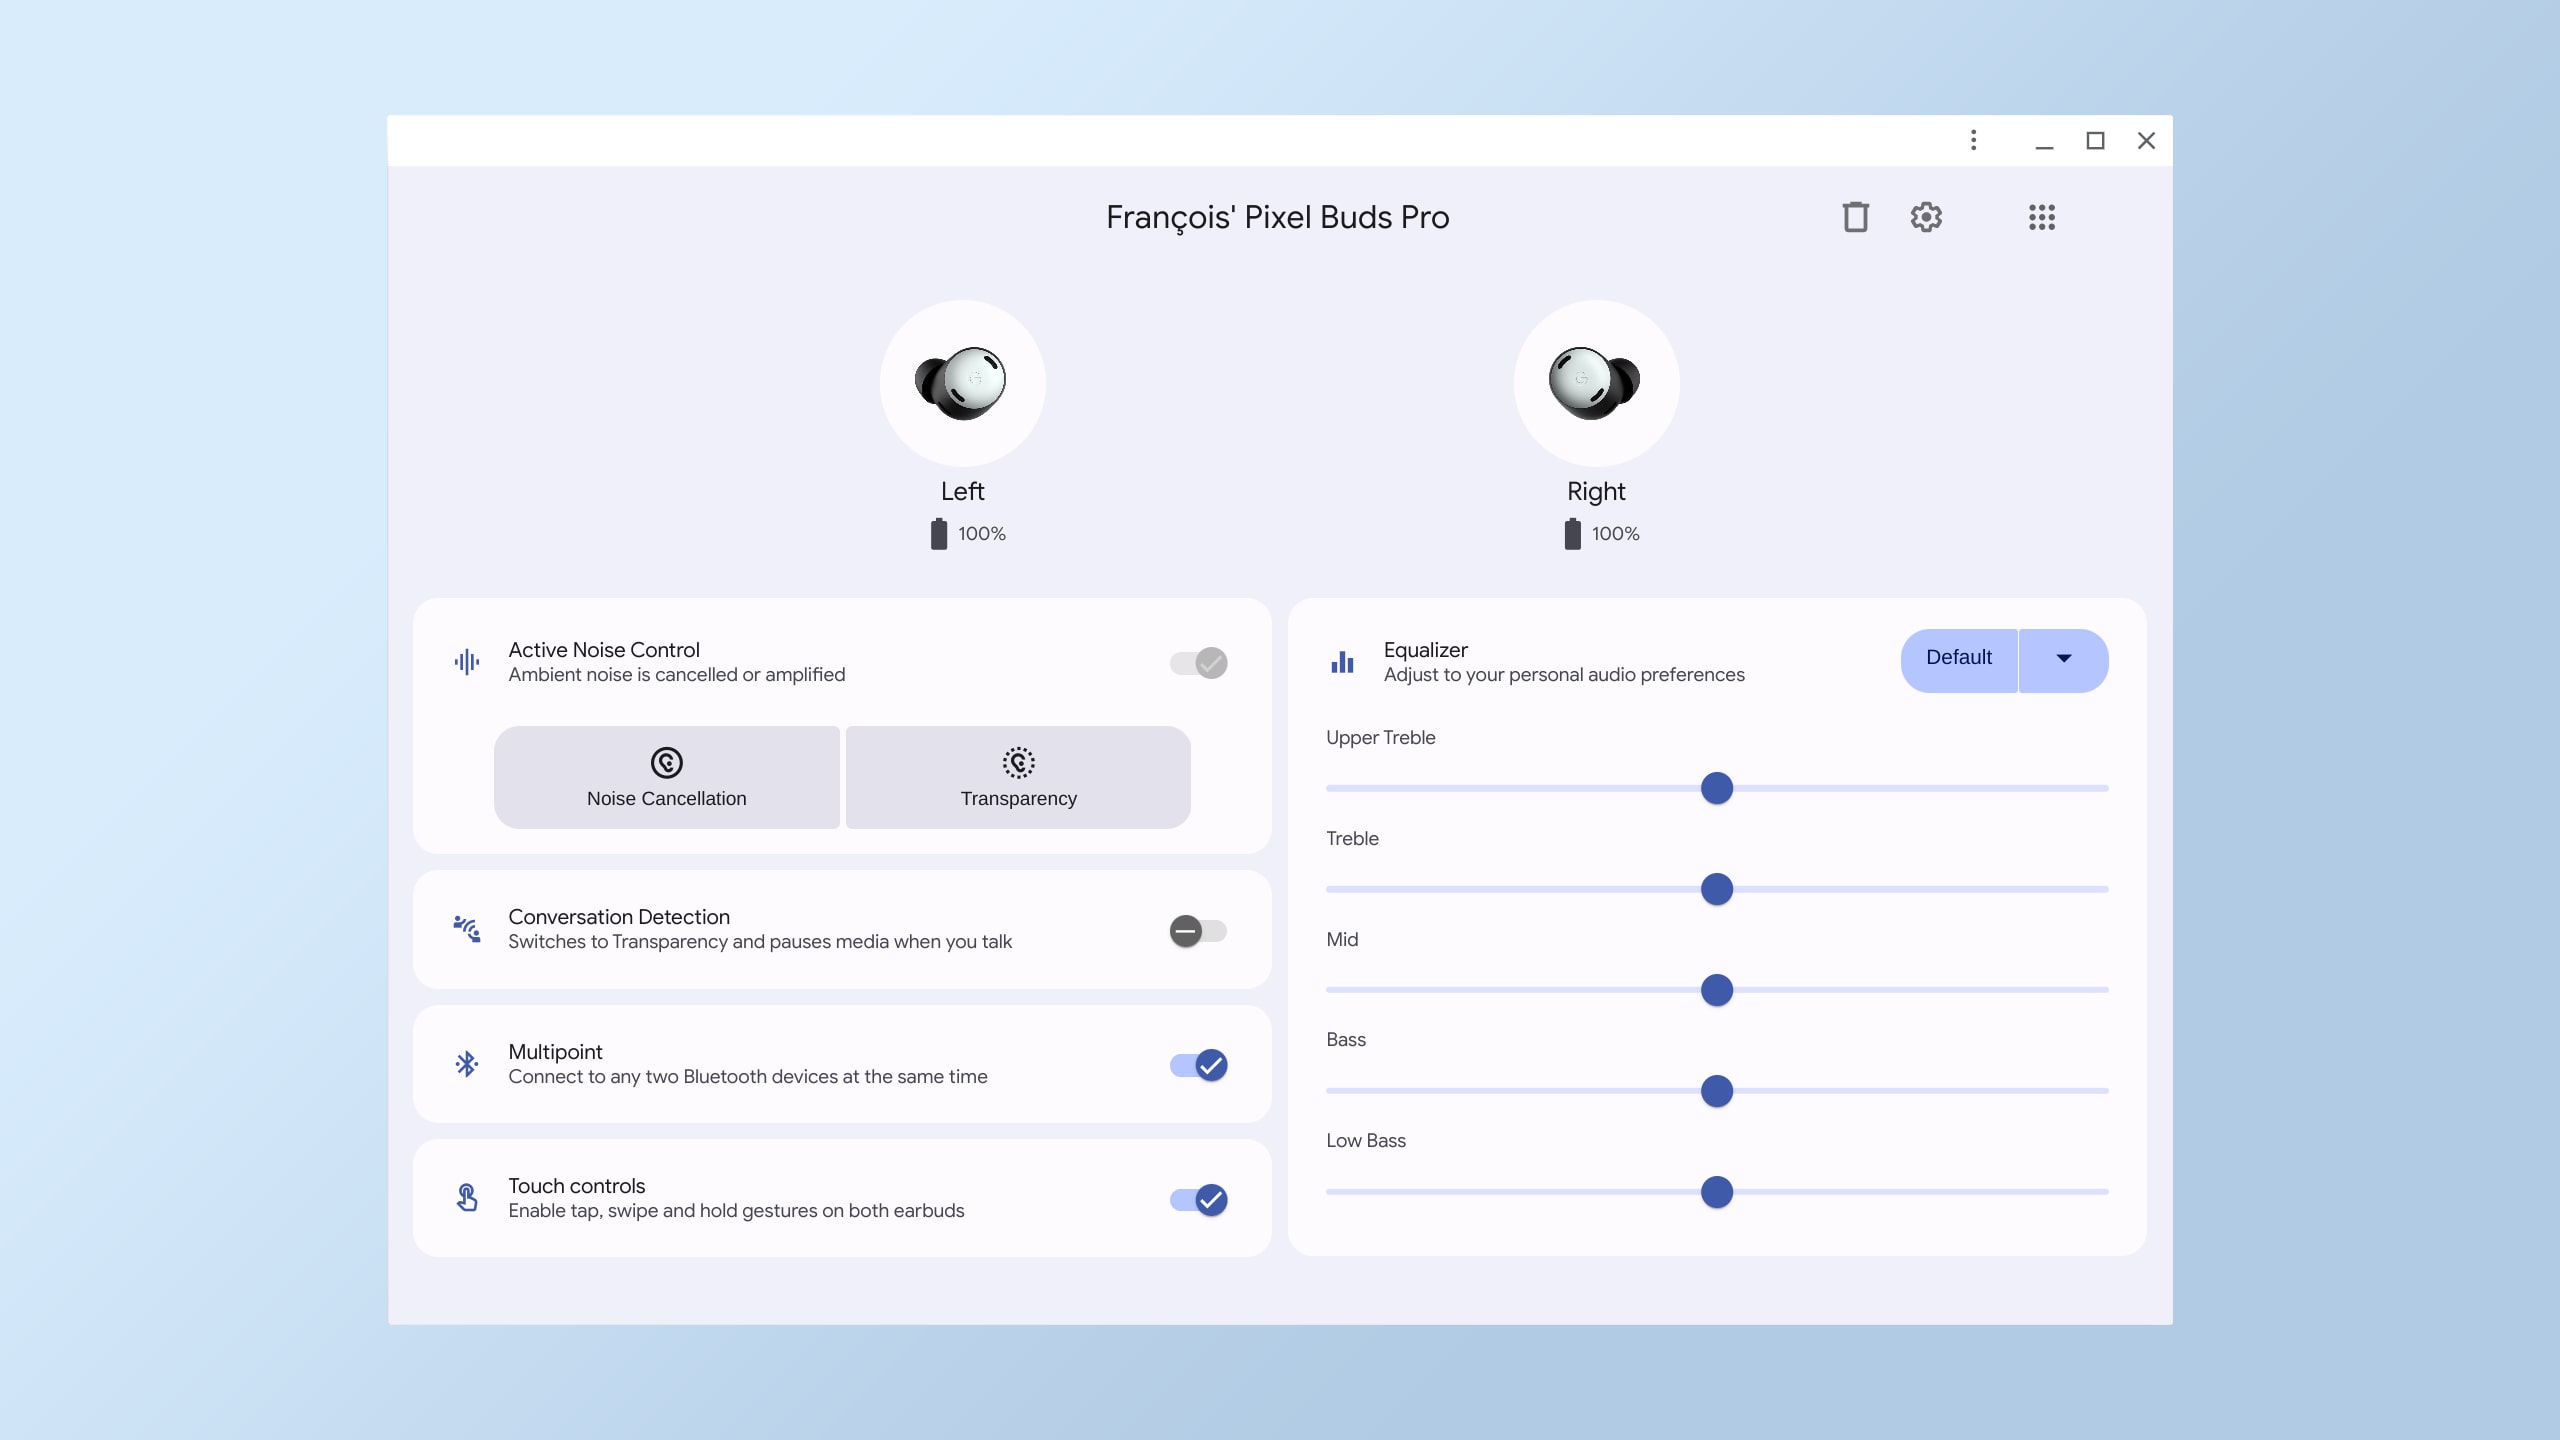2560x1440 pixels.
Task: Click the Conversation Detection icon
Action: [466, 928]
